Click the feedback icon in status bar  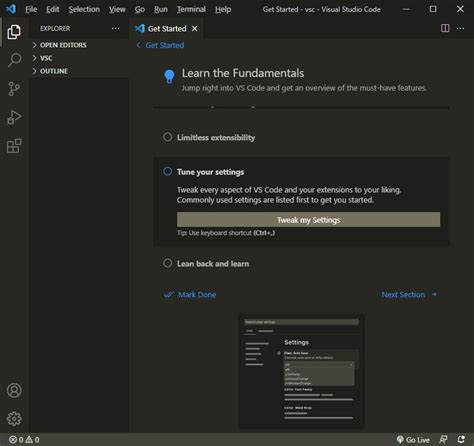pos(443,440)
